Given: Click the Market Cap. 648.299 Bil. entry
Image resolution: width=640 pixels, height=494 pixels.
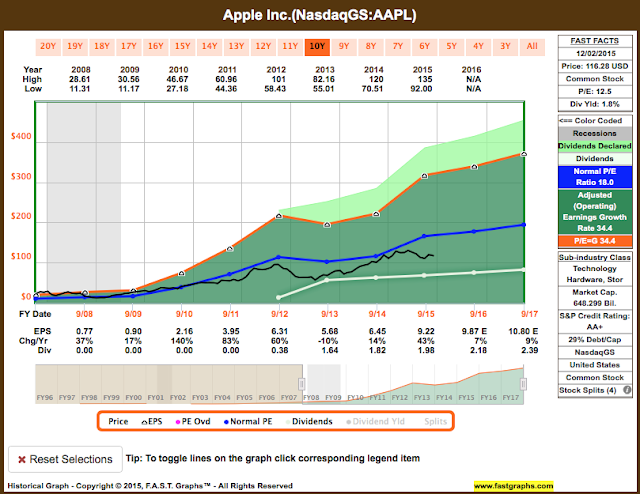Looking at the screenshot, I should point(595,298).
